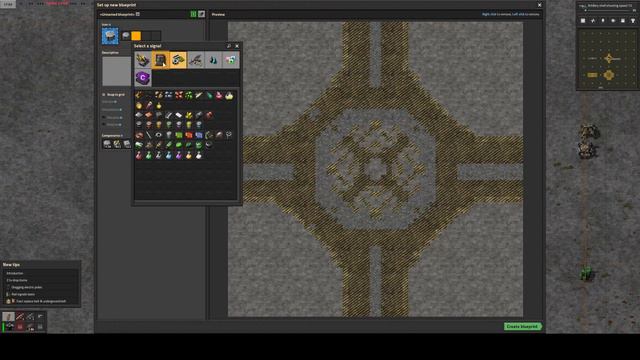Pick the battery signal
Viewport: 640px width, 360px height.
pos(199,115)
